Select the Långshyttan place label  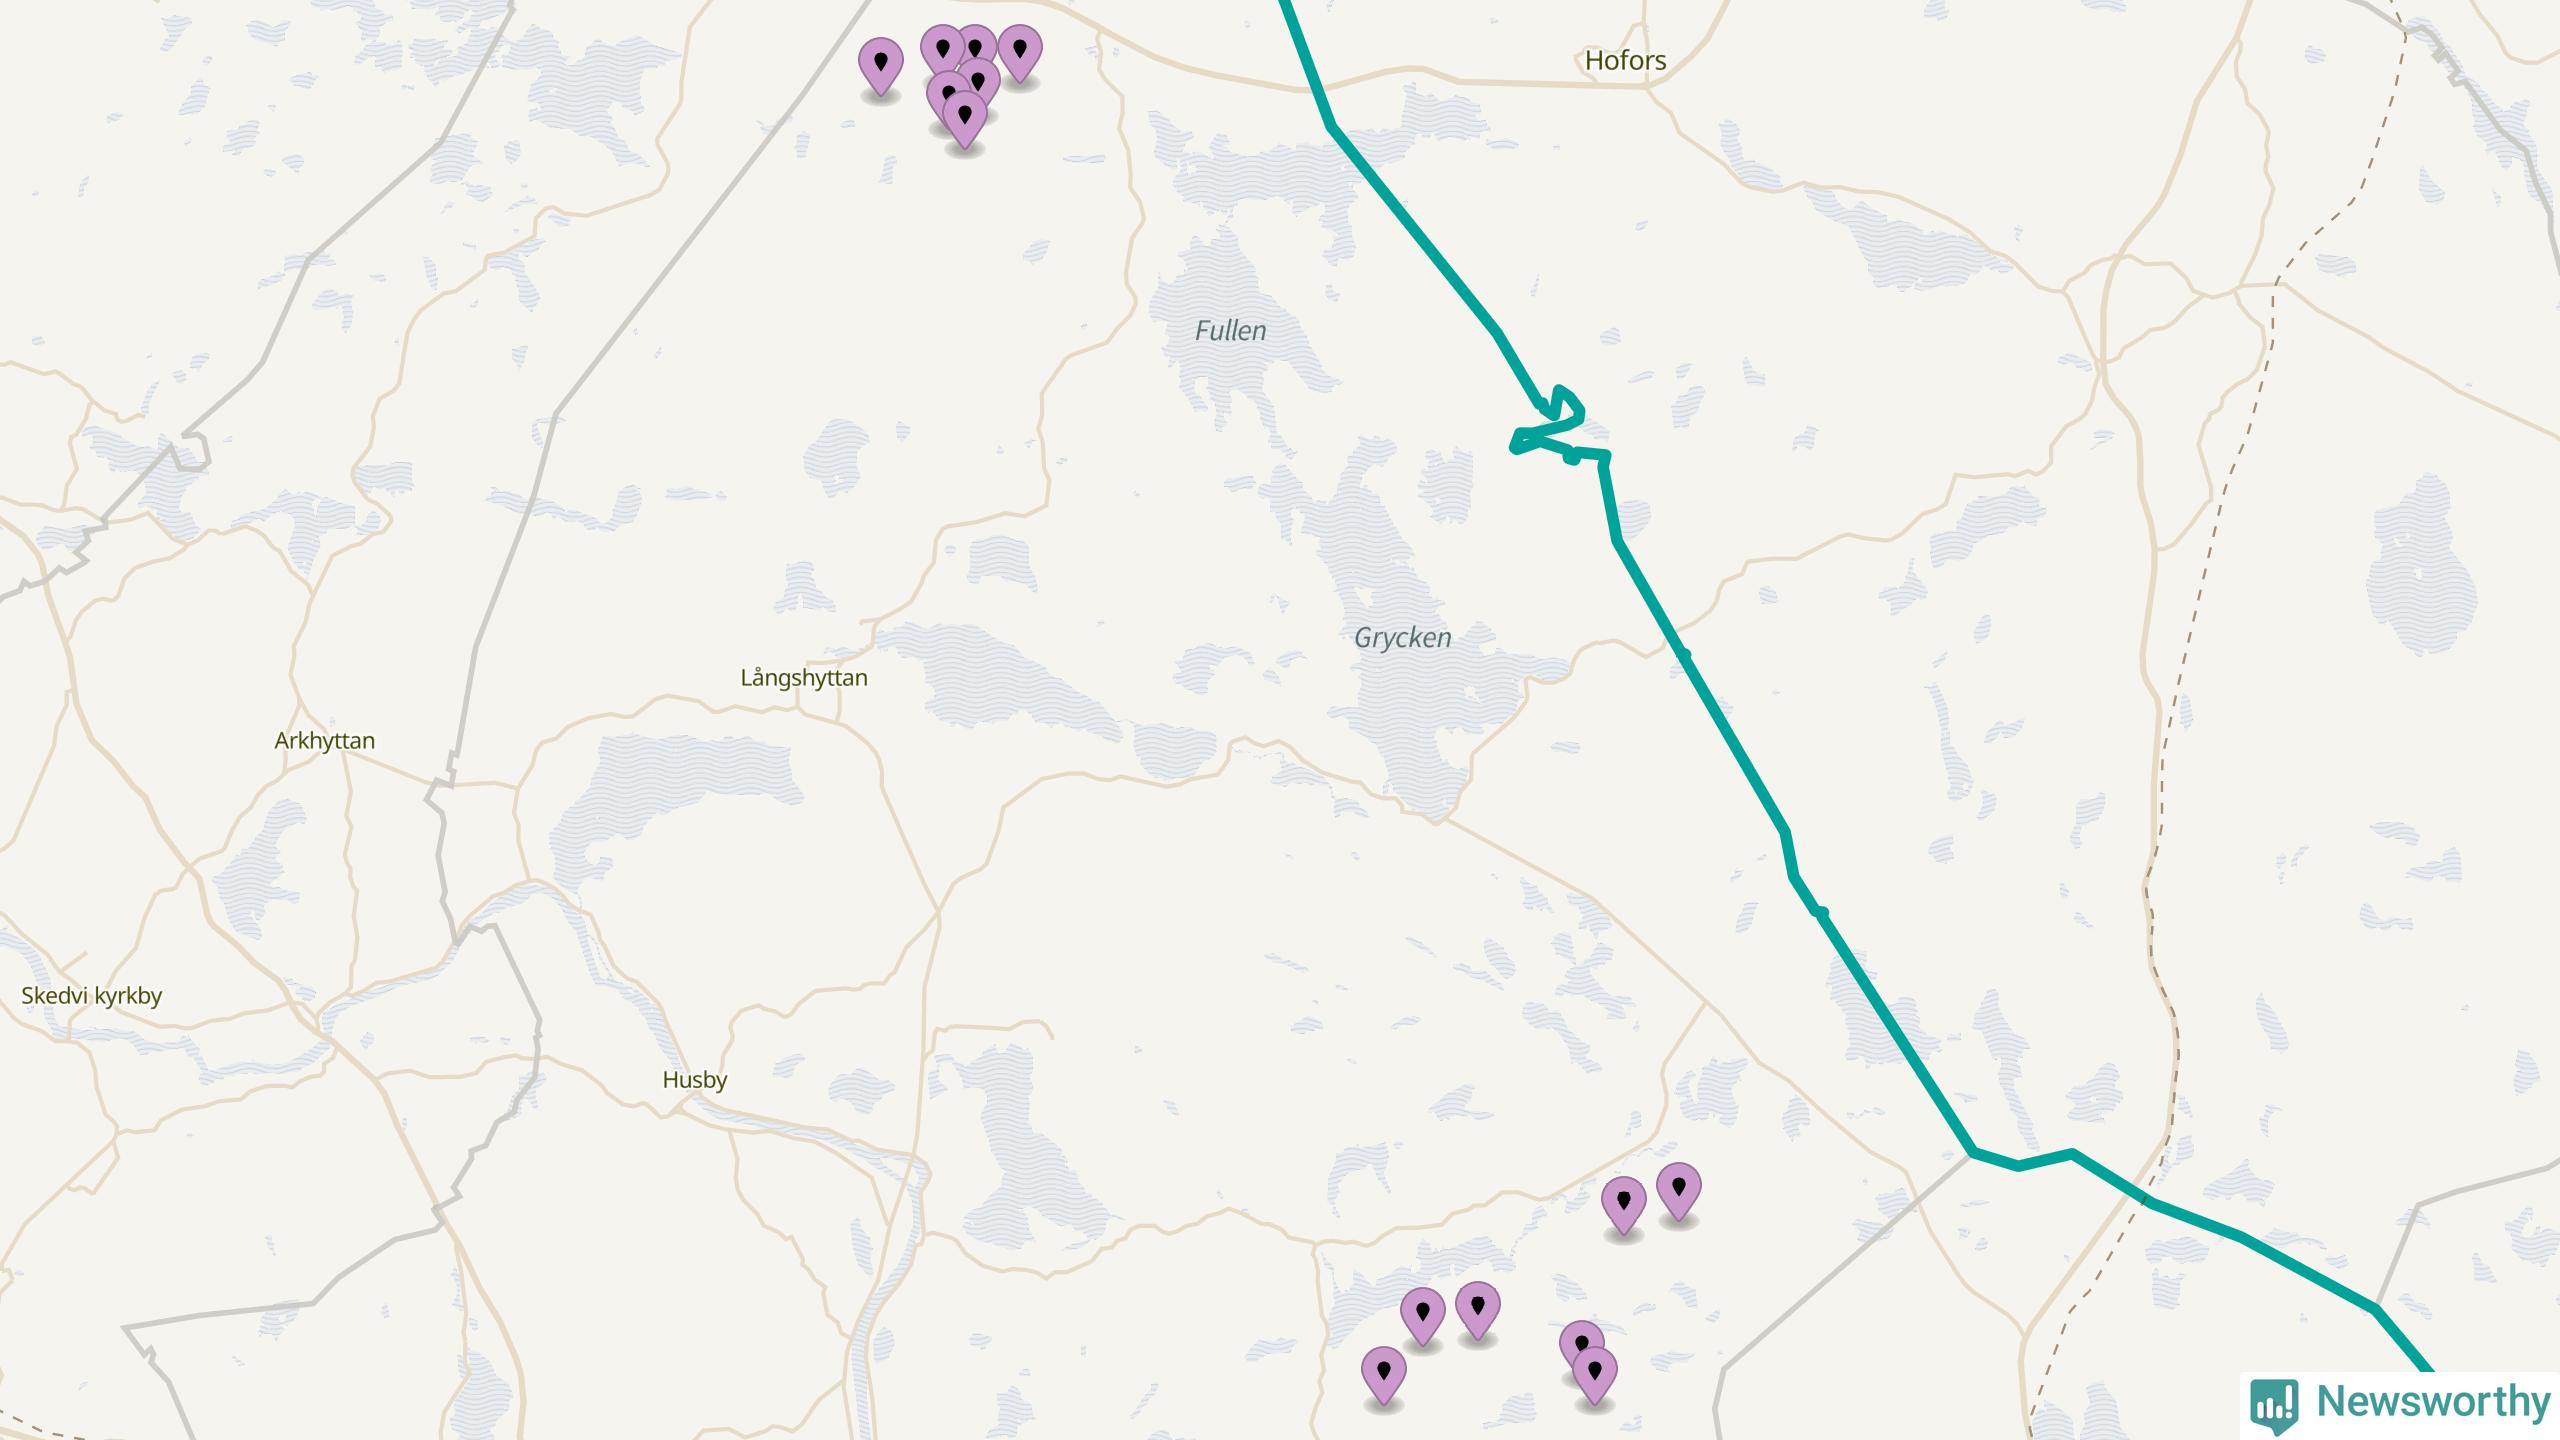[x=804, y=678]
